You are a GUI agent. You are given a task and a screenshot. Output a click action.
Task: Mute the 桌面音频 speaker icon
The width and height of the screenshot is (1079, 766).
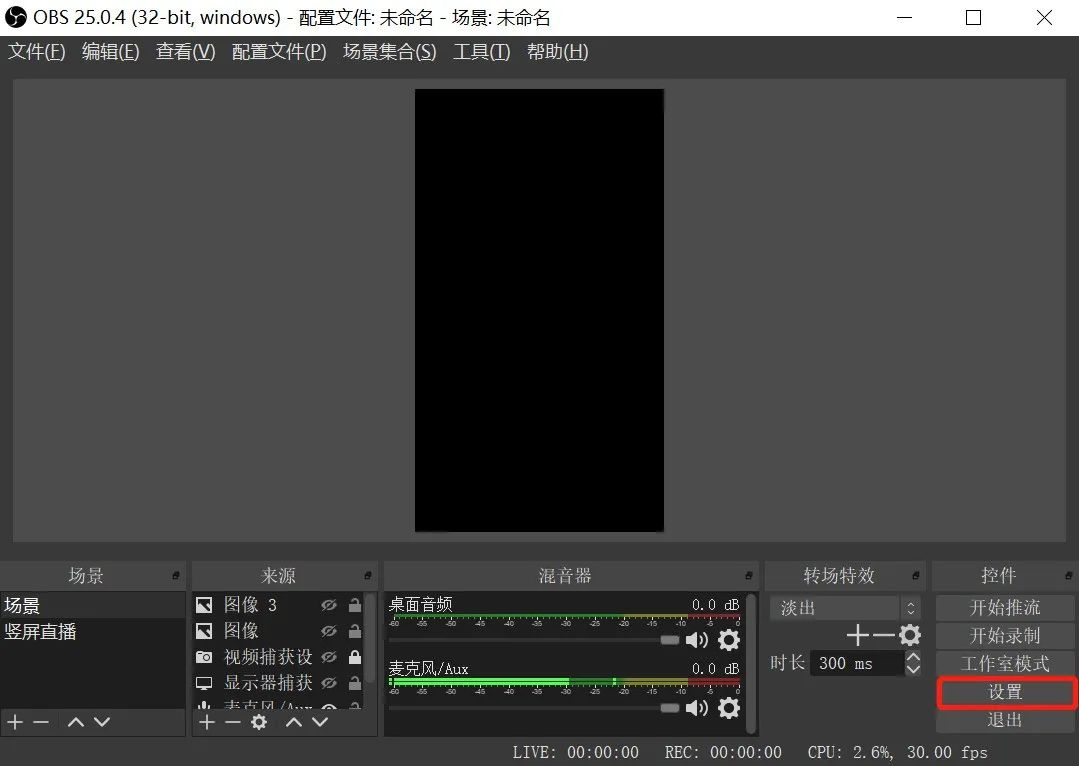click(x=696, y=640)
